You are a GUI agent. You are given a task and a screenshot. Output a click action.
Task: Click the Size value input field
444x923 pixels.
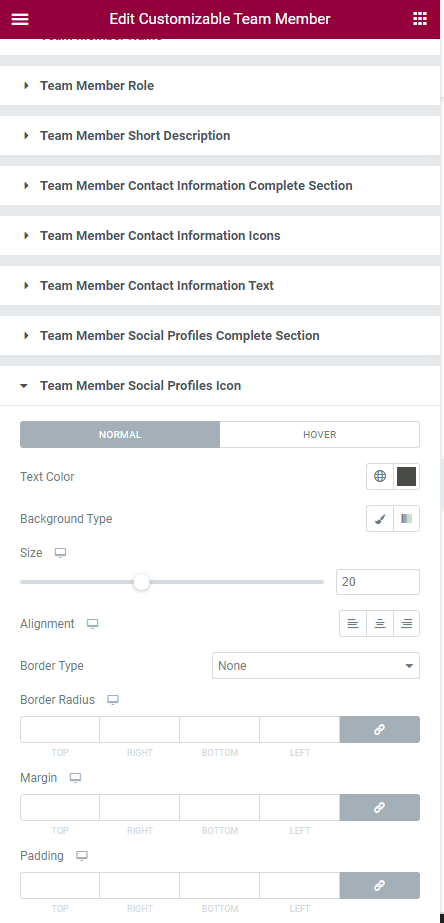click(377, 582)
